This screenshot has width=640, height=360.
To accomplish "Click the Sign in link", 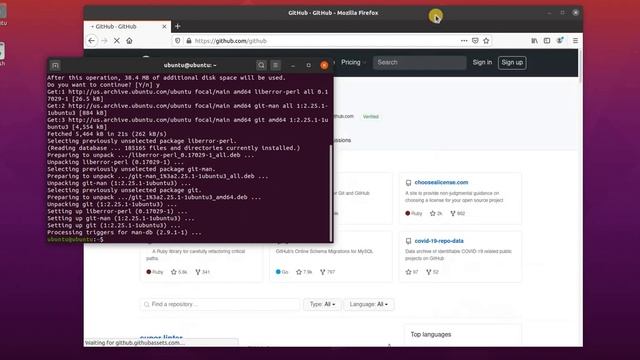I will point(482,62).
